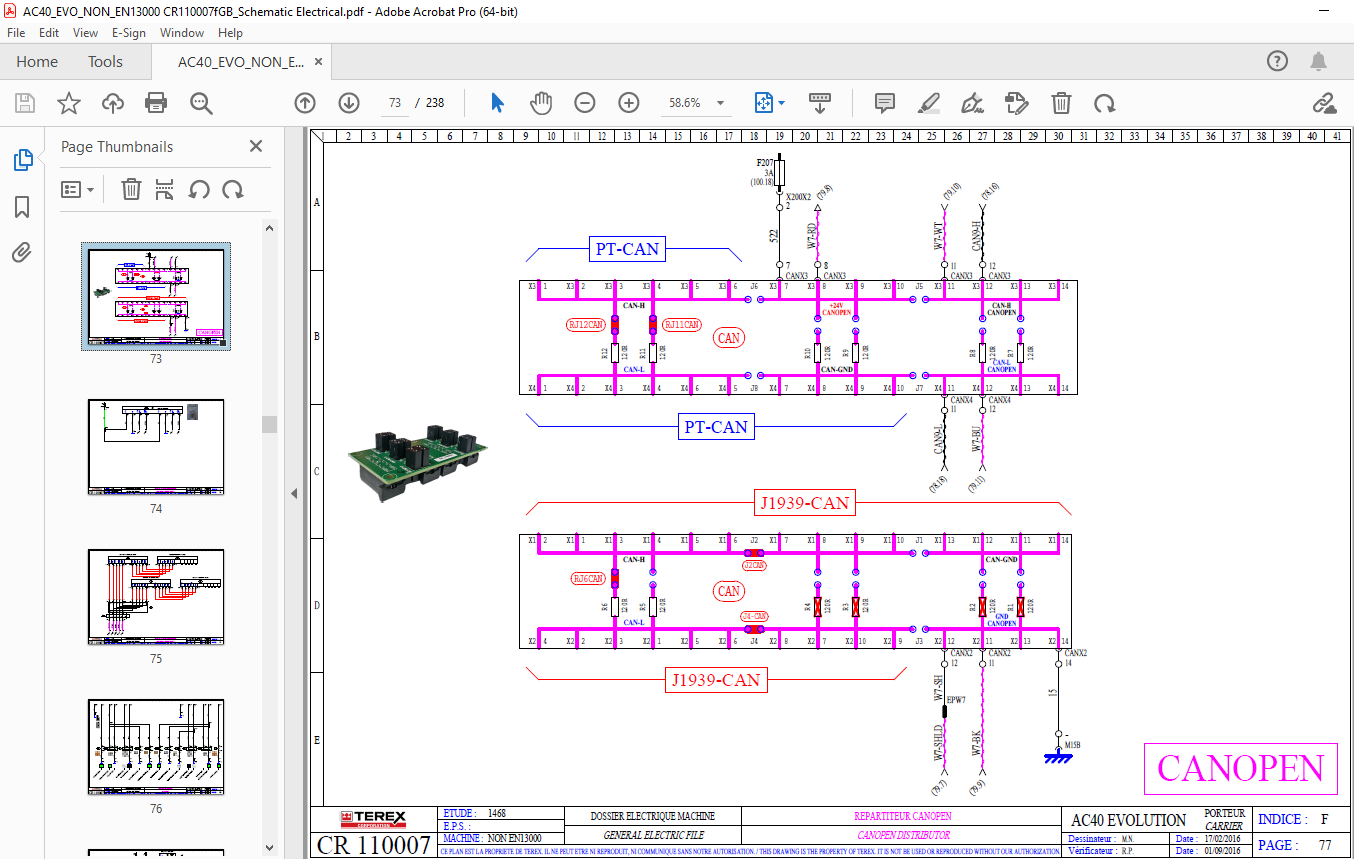Viewport: 1354px width, 859px height.
Task: Delete the page with toolbar trash icon
Action: coord(1061,103)
